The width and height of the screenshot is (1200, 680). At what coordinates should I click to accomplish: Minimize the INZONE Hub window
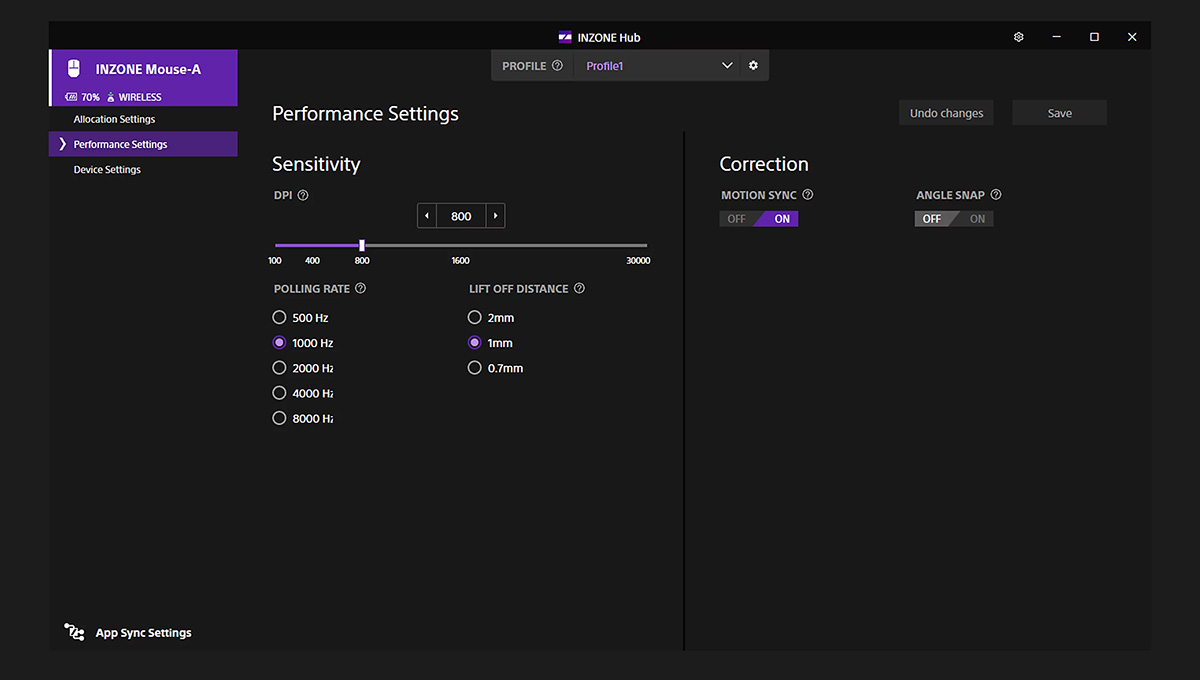1056,37
